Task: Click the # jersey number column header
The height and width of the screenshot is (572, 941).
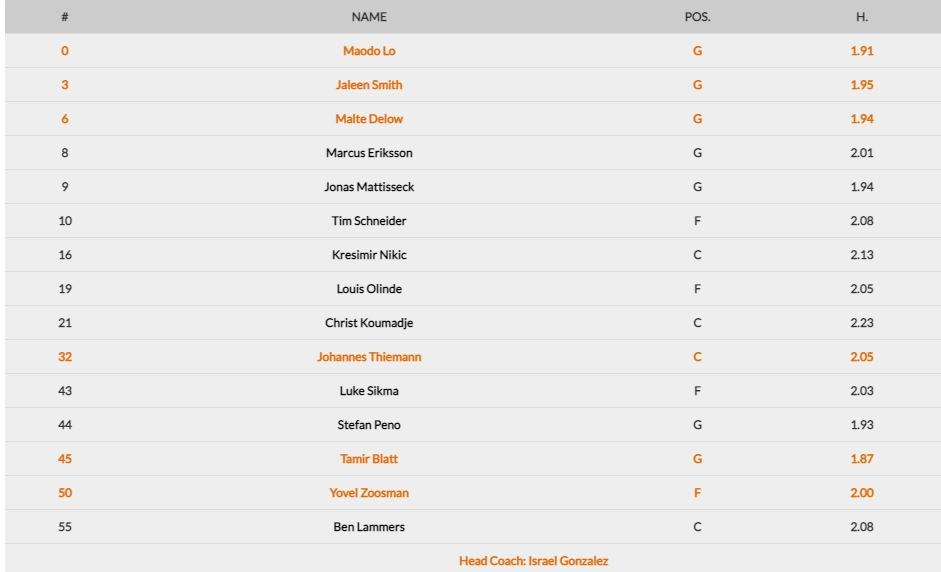Action: 65,17
